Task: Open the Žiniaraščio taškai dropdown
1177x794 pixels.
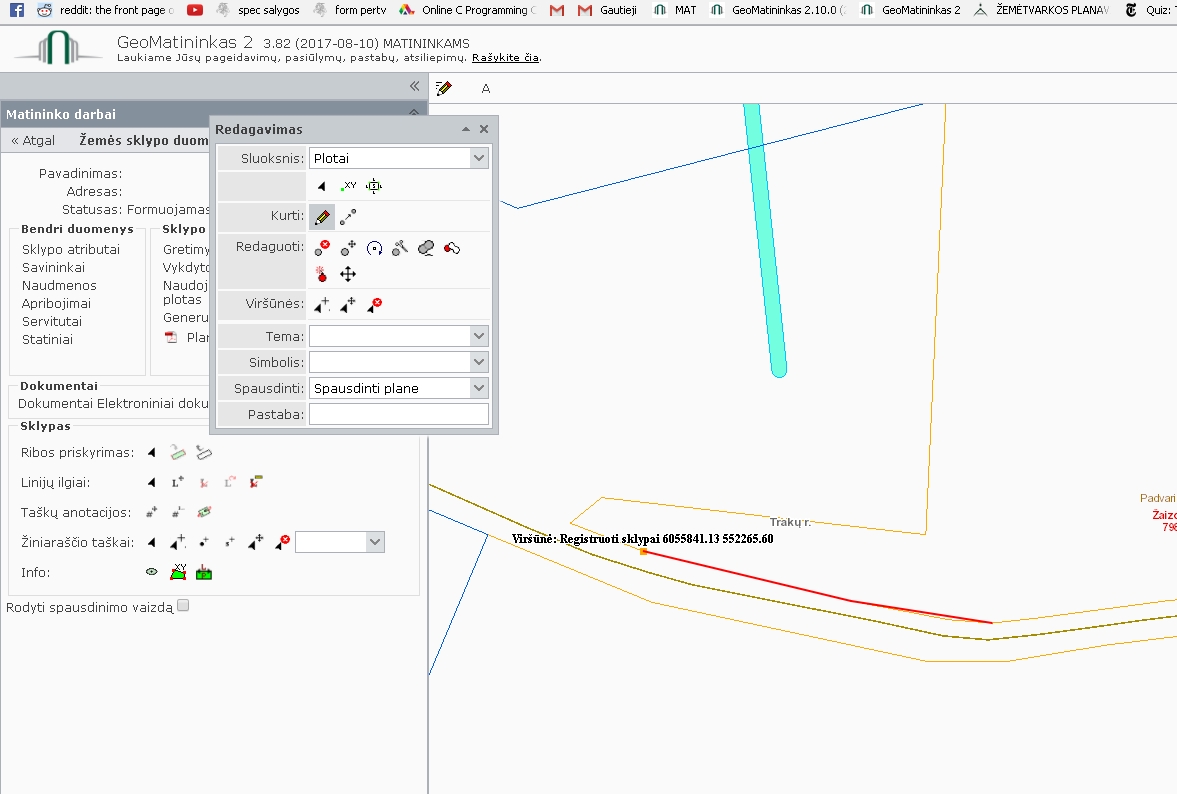Action: [340, 542]
